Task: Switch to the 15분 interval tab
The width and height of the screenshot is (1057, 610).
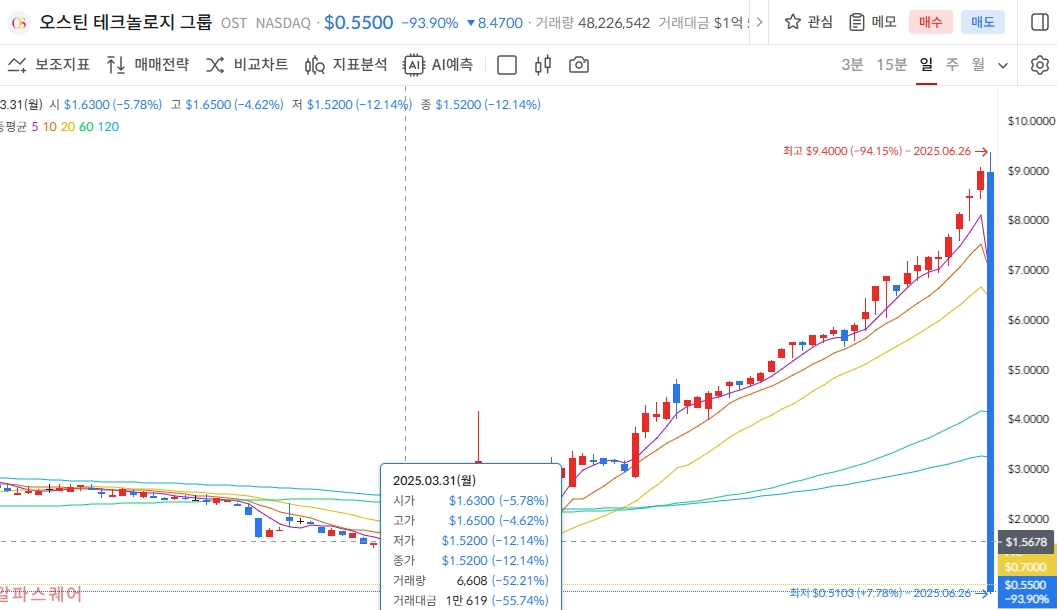Action: pyautogui.click(x=891, y=65)
